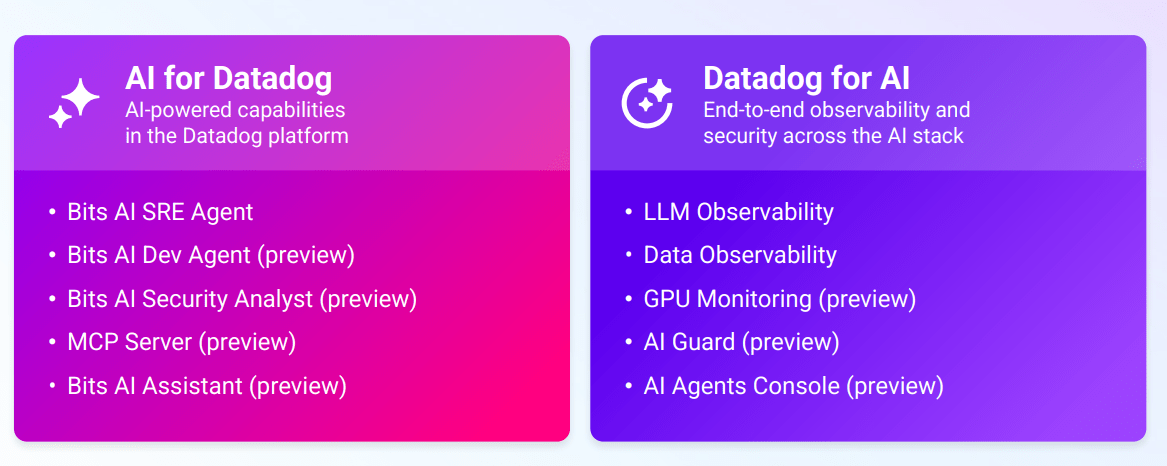Open LLM Observability

739,212
